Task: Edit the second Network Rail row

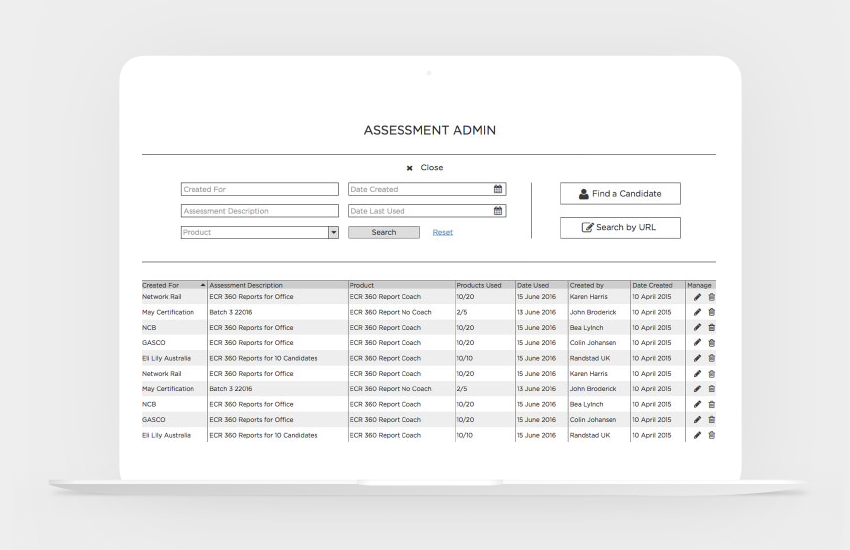Action: point(697,373)
